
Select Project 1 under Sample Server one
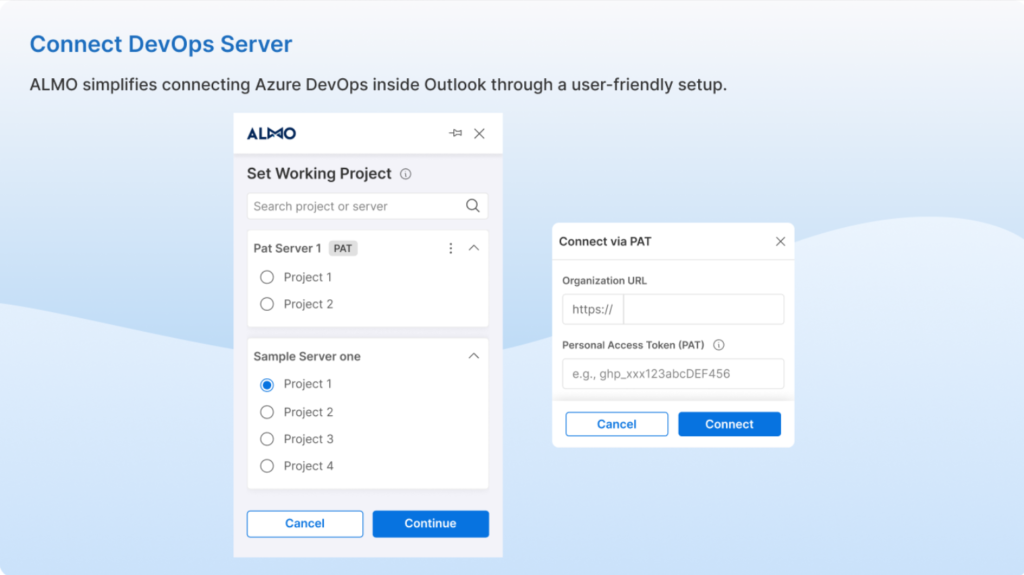coord(266,384)
